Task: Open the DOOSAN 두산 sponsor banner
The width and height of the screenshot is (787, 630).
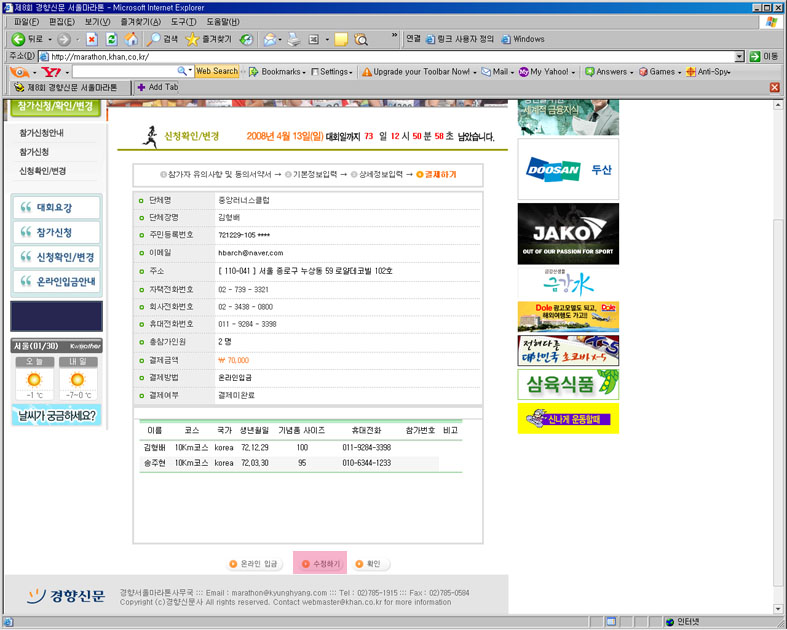Action: tap(568, 170)
